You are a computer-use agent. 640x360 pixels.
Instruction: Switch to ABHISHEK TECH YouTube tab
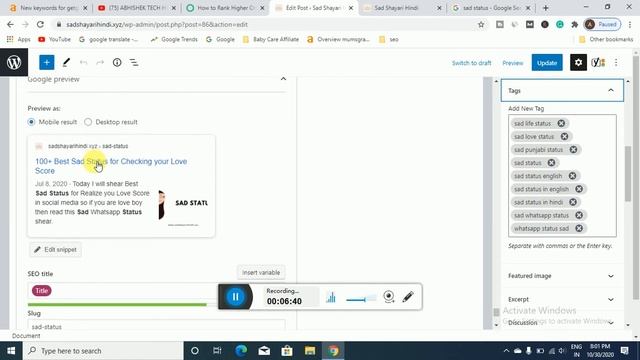point(137,8)
